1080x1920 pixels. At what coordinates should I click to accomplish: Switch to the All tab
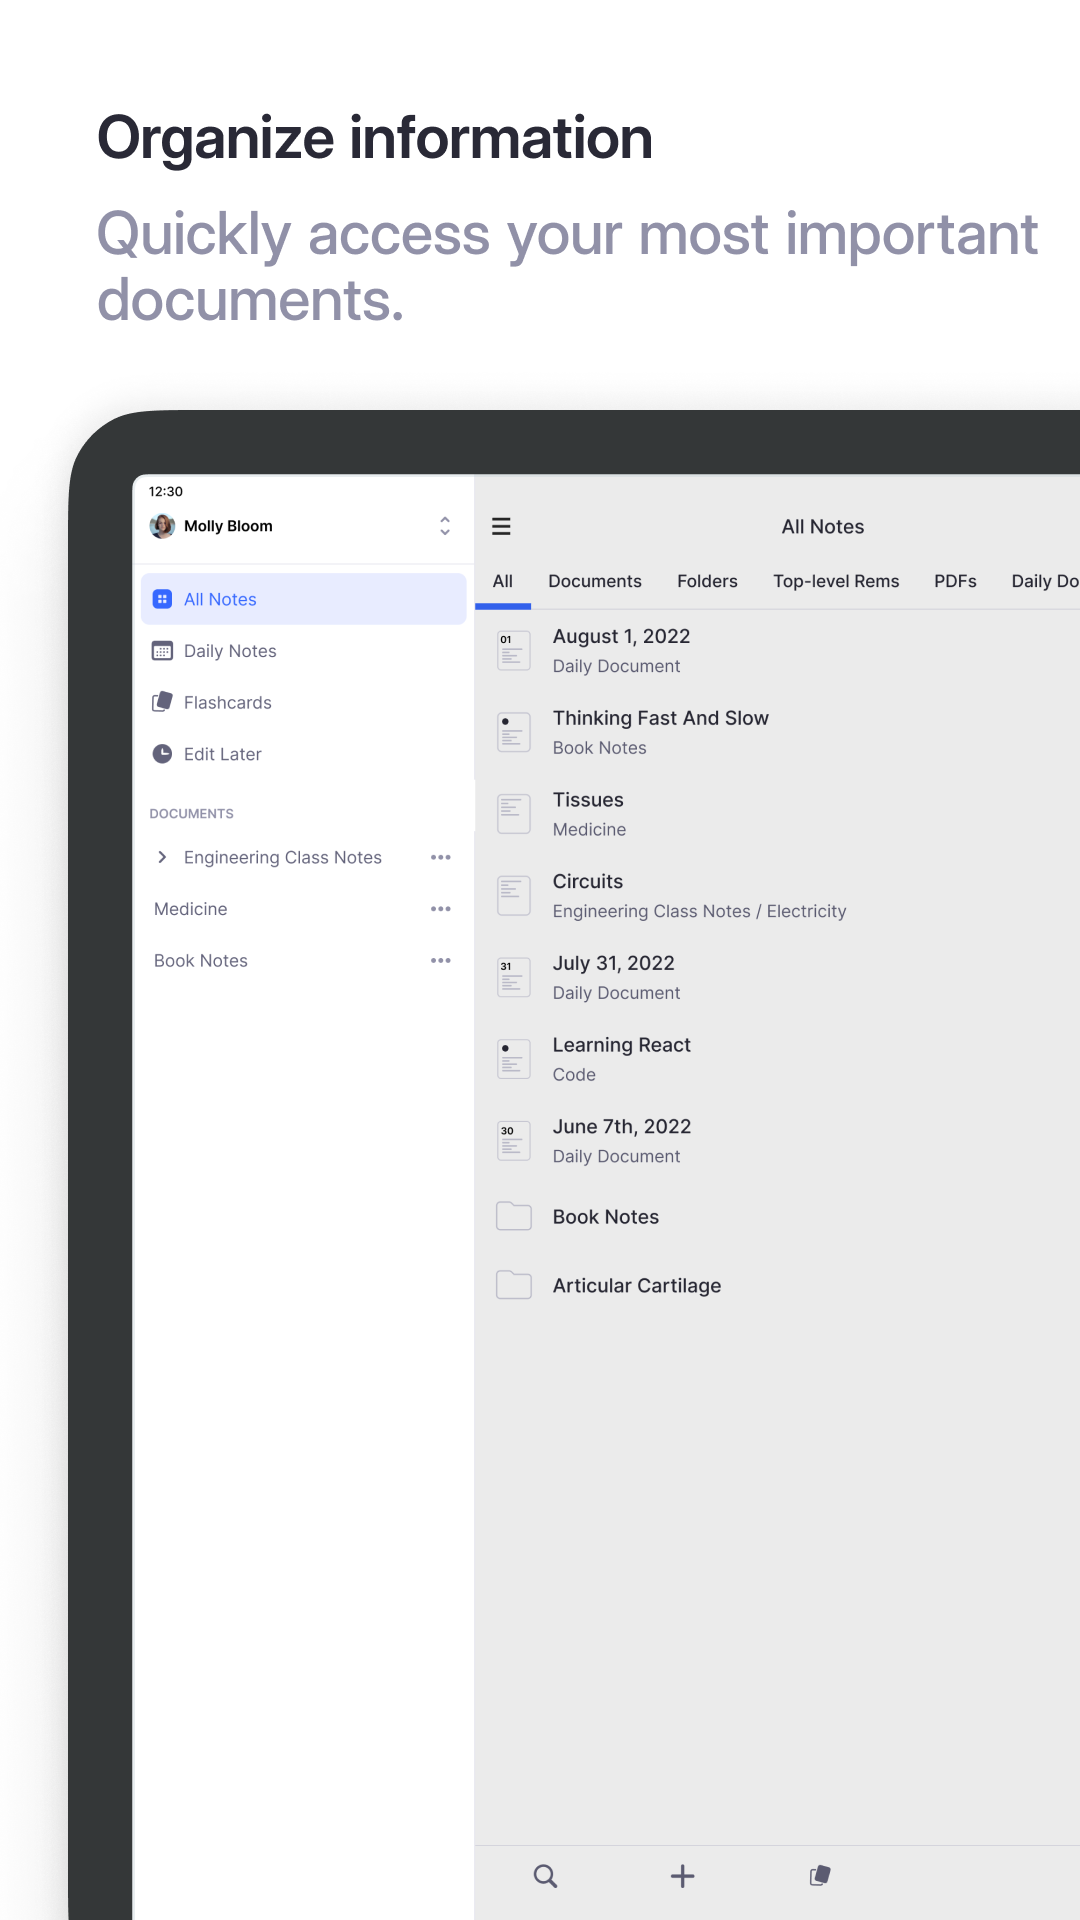click(503, 581)
